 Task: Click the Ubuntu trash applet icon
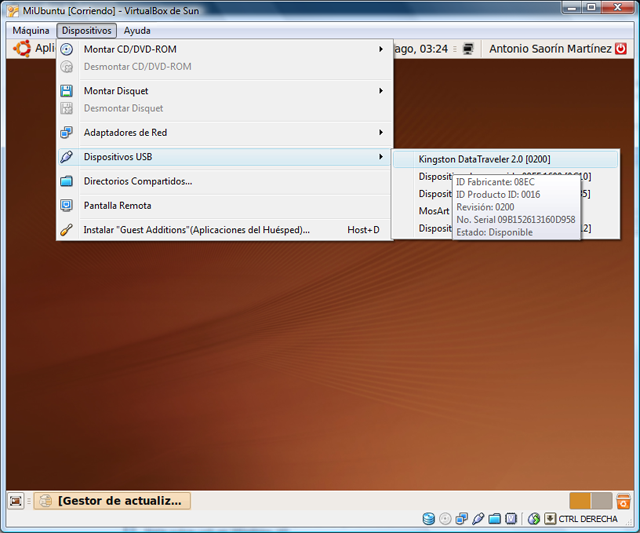pos(623,501)
